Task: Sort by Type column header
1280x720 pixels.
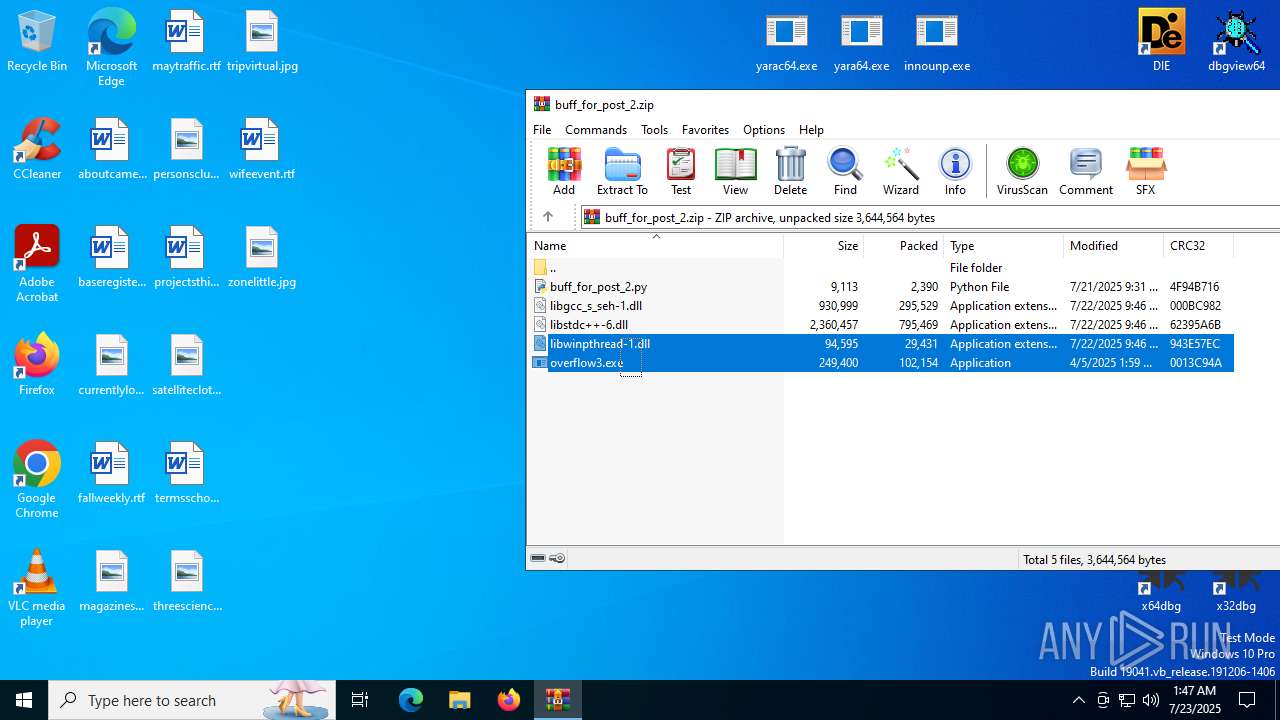Action: (x=1004, y=246)
